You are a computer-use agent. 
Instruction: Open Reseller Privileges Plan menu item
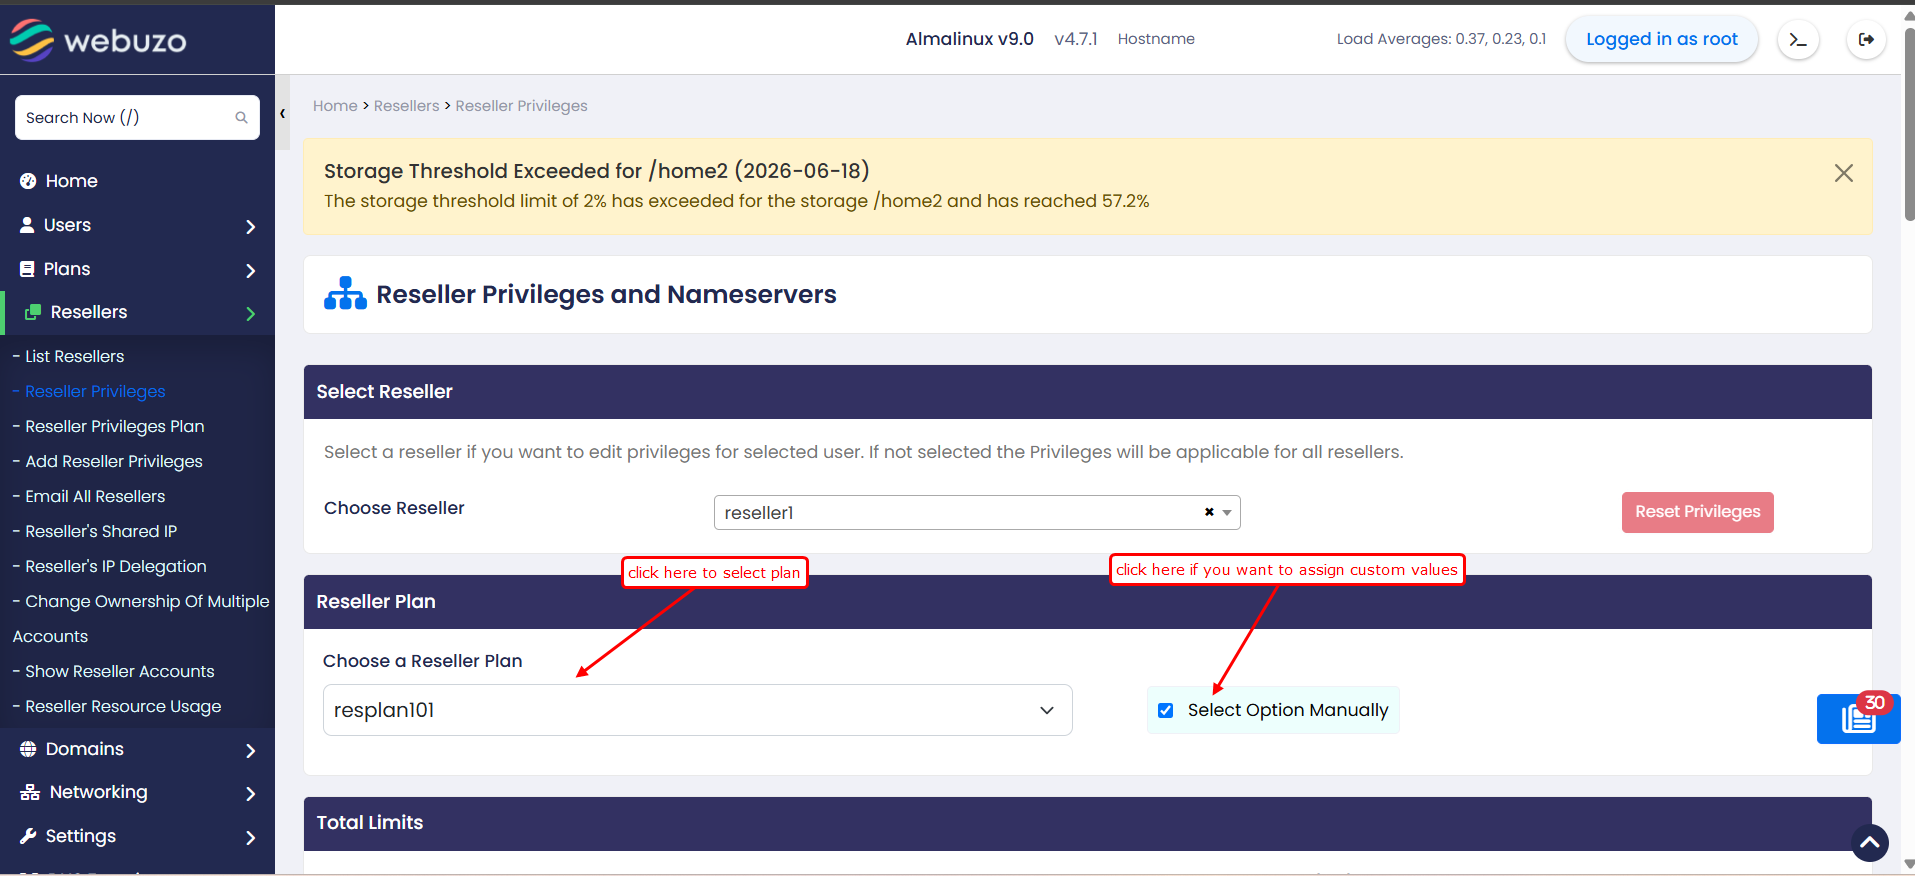coord(114,426)
